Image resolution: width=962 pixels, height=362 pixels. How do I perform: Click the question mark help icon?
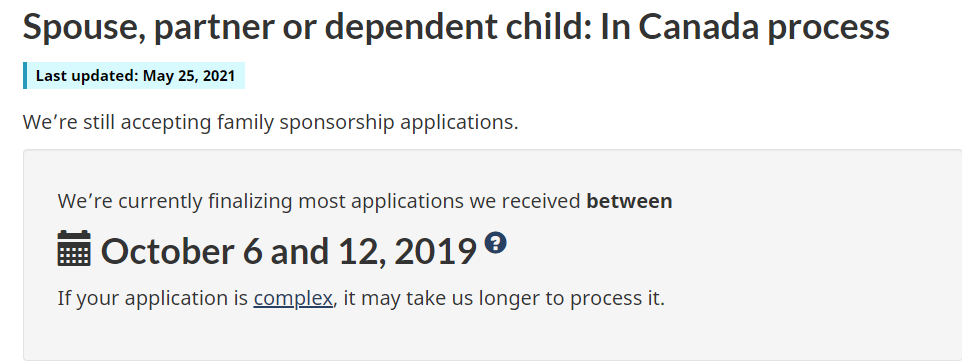click(495, 243)
